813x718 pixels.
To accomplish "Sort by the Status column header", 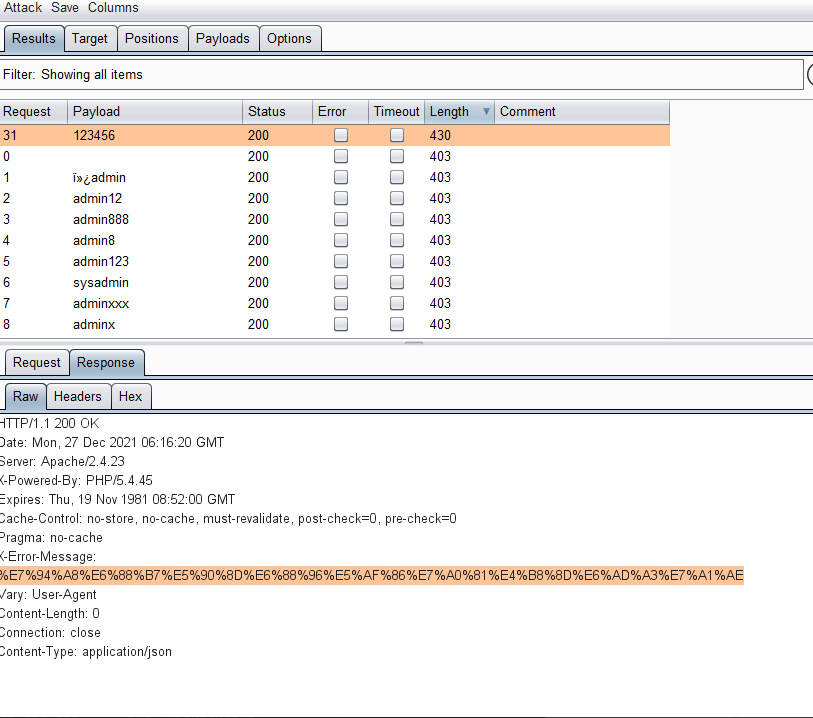I will click(277, 111).
